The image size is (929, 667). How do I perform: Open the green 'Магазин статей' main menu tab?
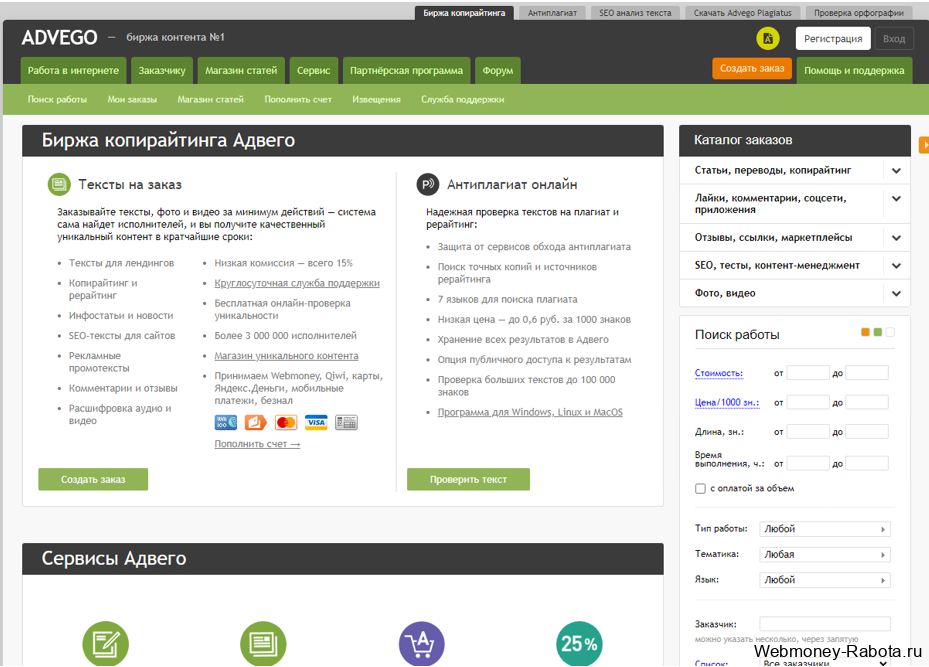pos(241,70)
